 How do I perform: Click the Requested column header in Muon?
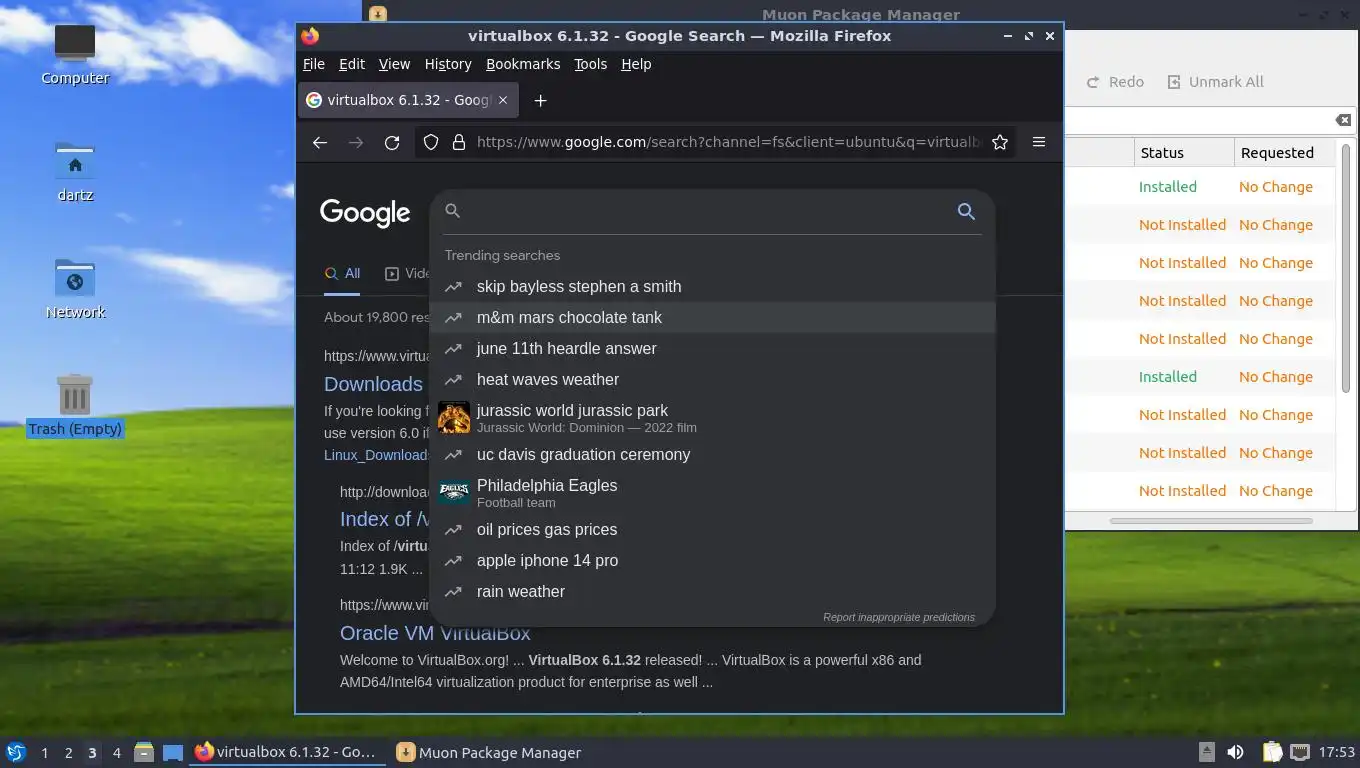1284,153
